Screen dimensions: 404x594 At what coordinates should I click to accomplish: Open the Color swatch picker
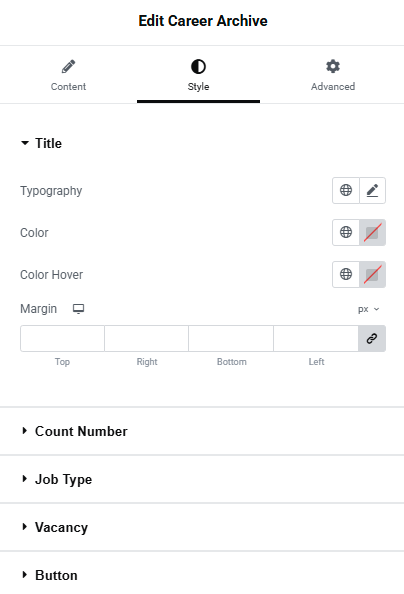(373, 232)
